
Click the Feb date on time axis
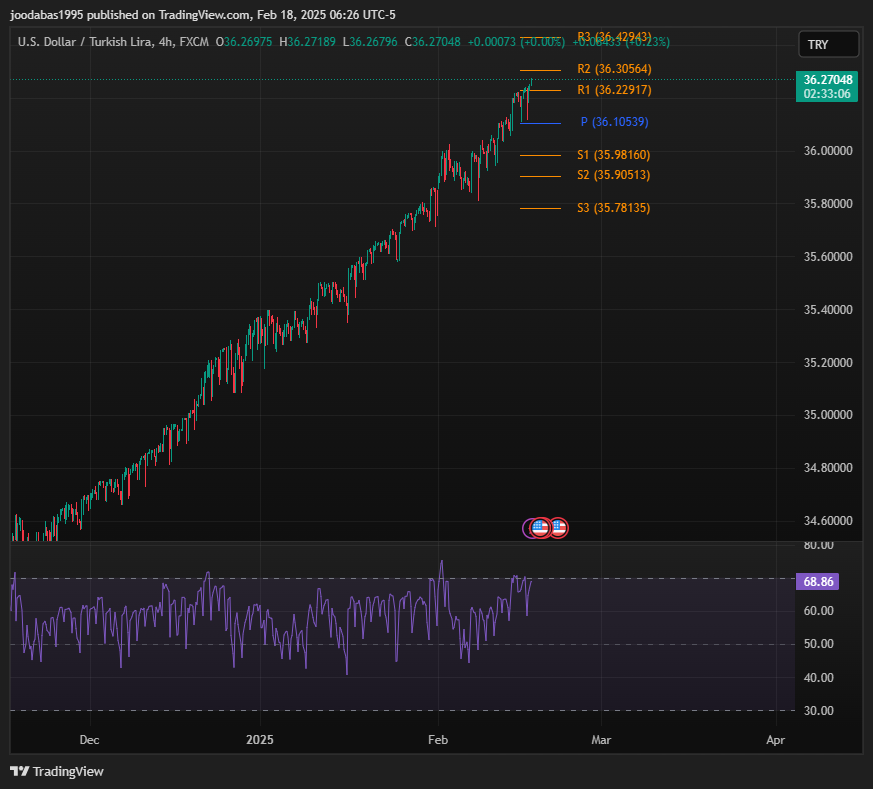pyautogui.click(x=437, y=741)
